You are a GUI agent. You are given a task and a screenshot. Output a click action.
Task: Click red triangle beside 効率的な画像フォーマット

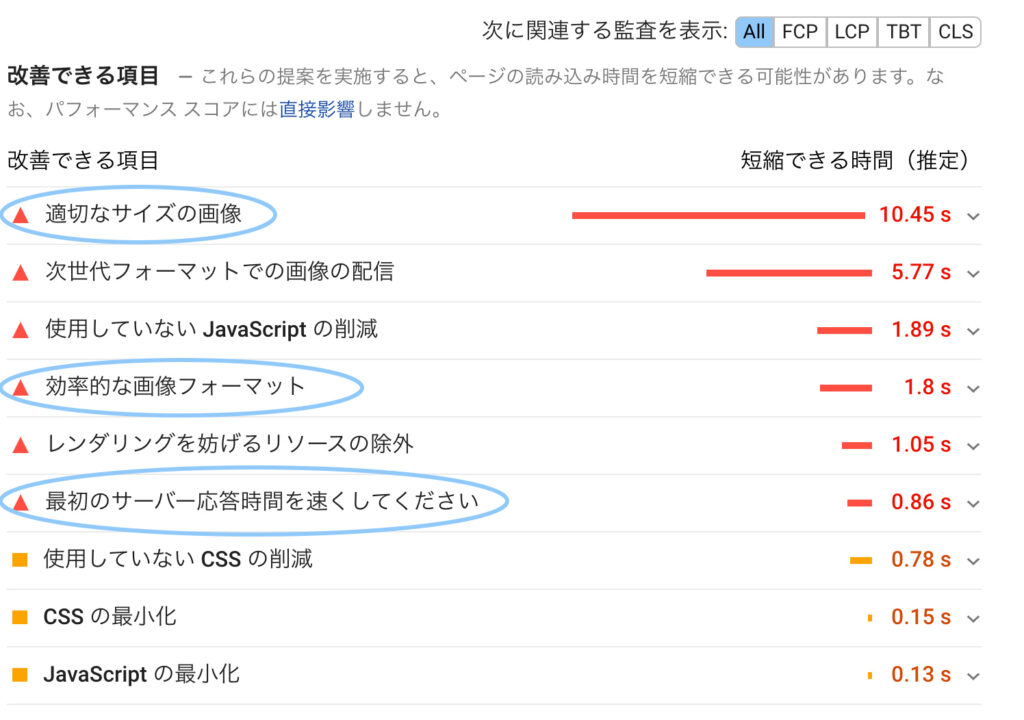pos(21,387)
